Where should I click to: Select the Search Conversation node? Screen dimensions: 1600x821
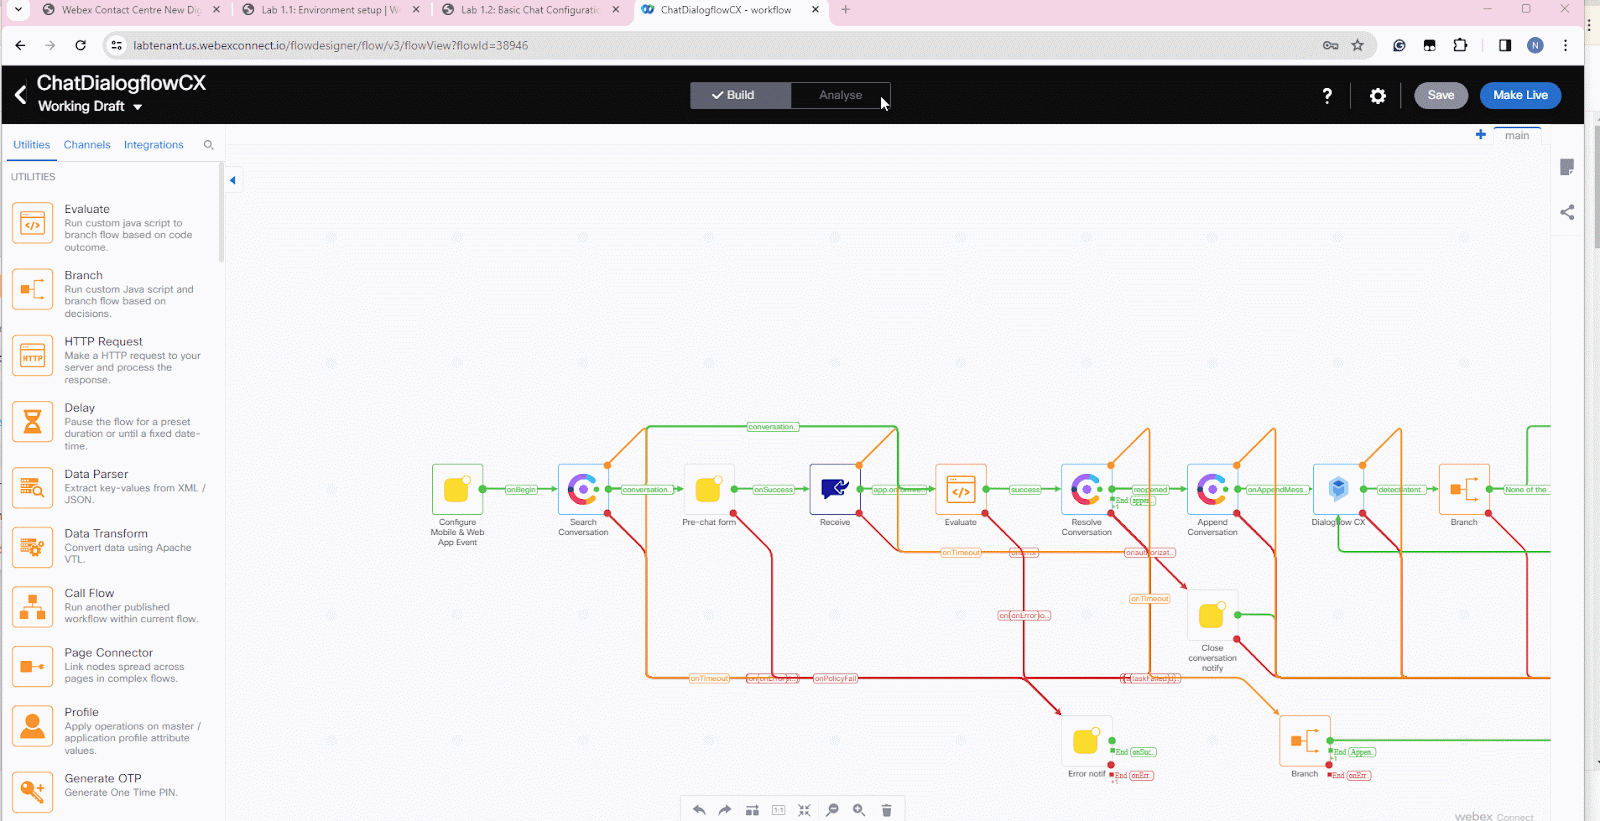coord(583,489)
